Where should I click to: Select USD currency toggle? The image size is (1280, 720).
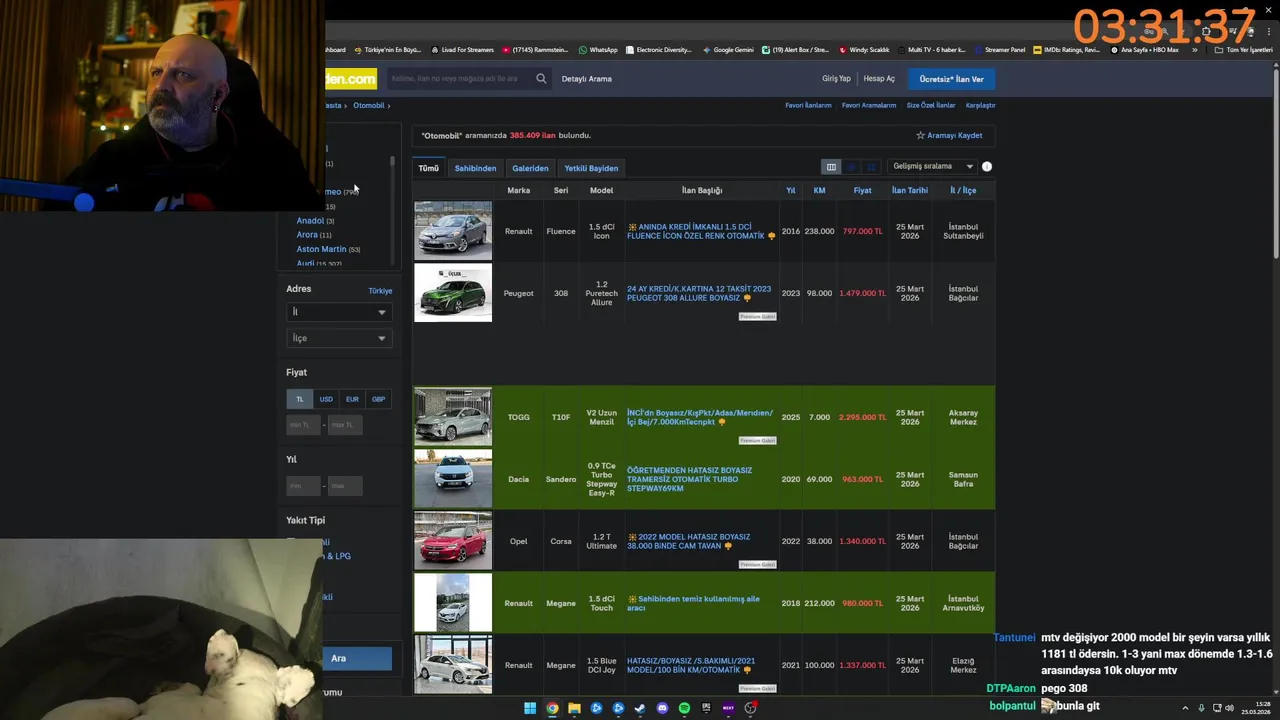326,399
